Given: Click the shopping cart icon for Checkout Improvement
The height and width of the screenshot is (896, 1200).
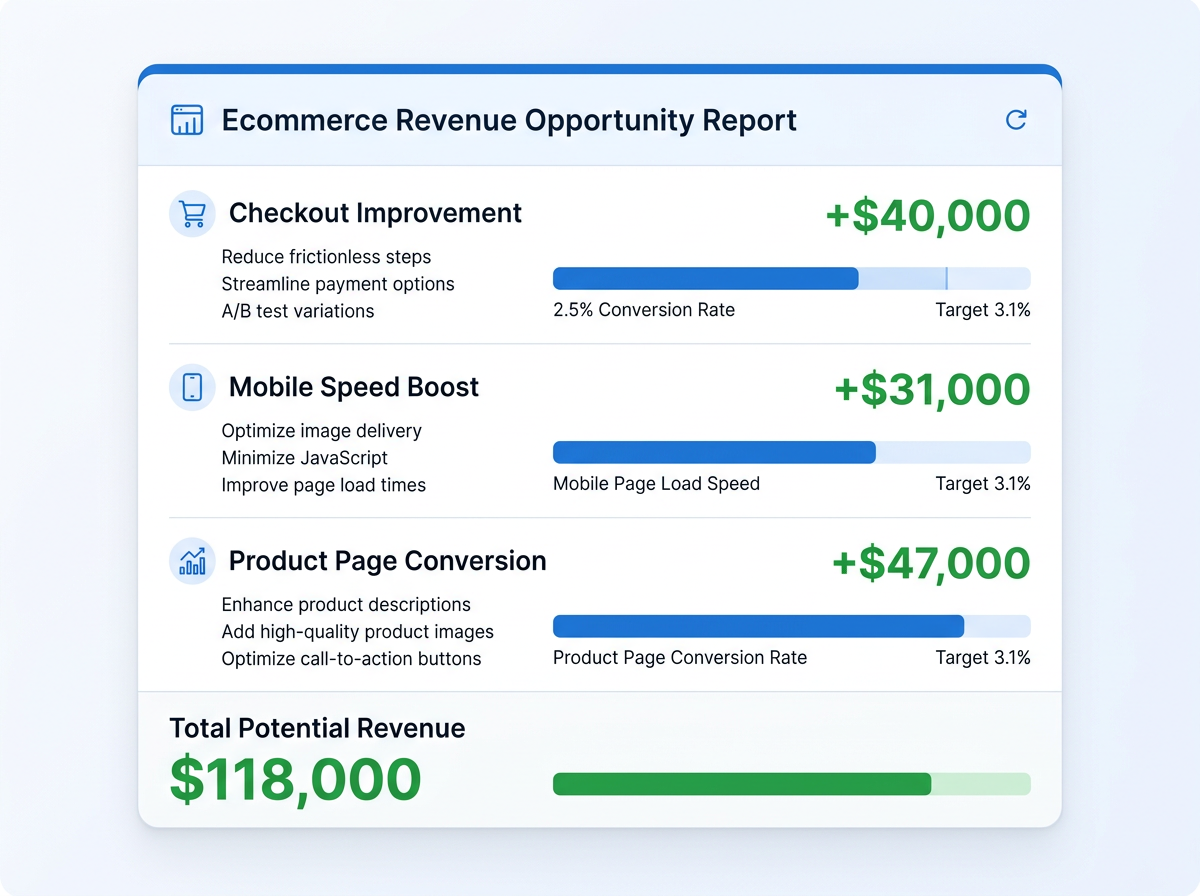Looking at the screenshot, I should pyautogui.click(x=192, y=213).
